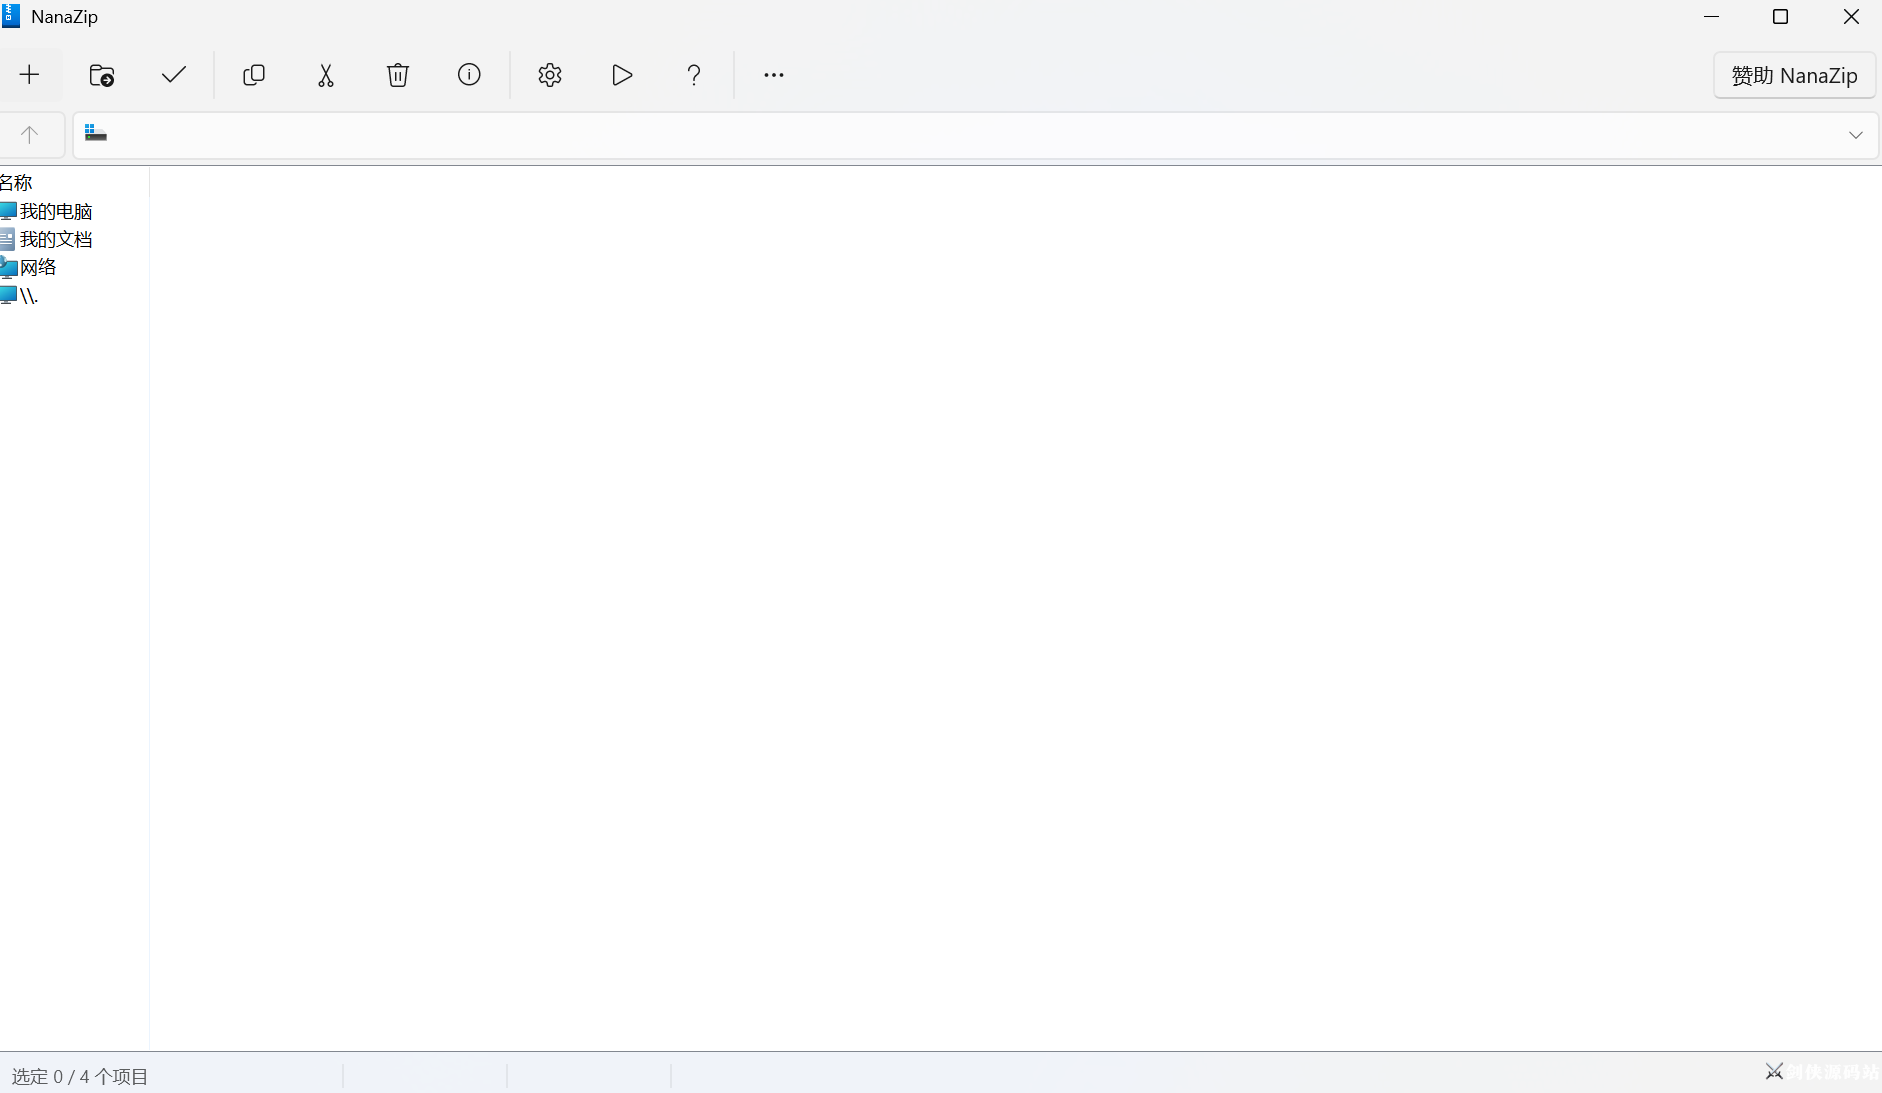Open Help with the question mark icon
1882x1093 pixels.
click(x=694, y=75)
